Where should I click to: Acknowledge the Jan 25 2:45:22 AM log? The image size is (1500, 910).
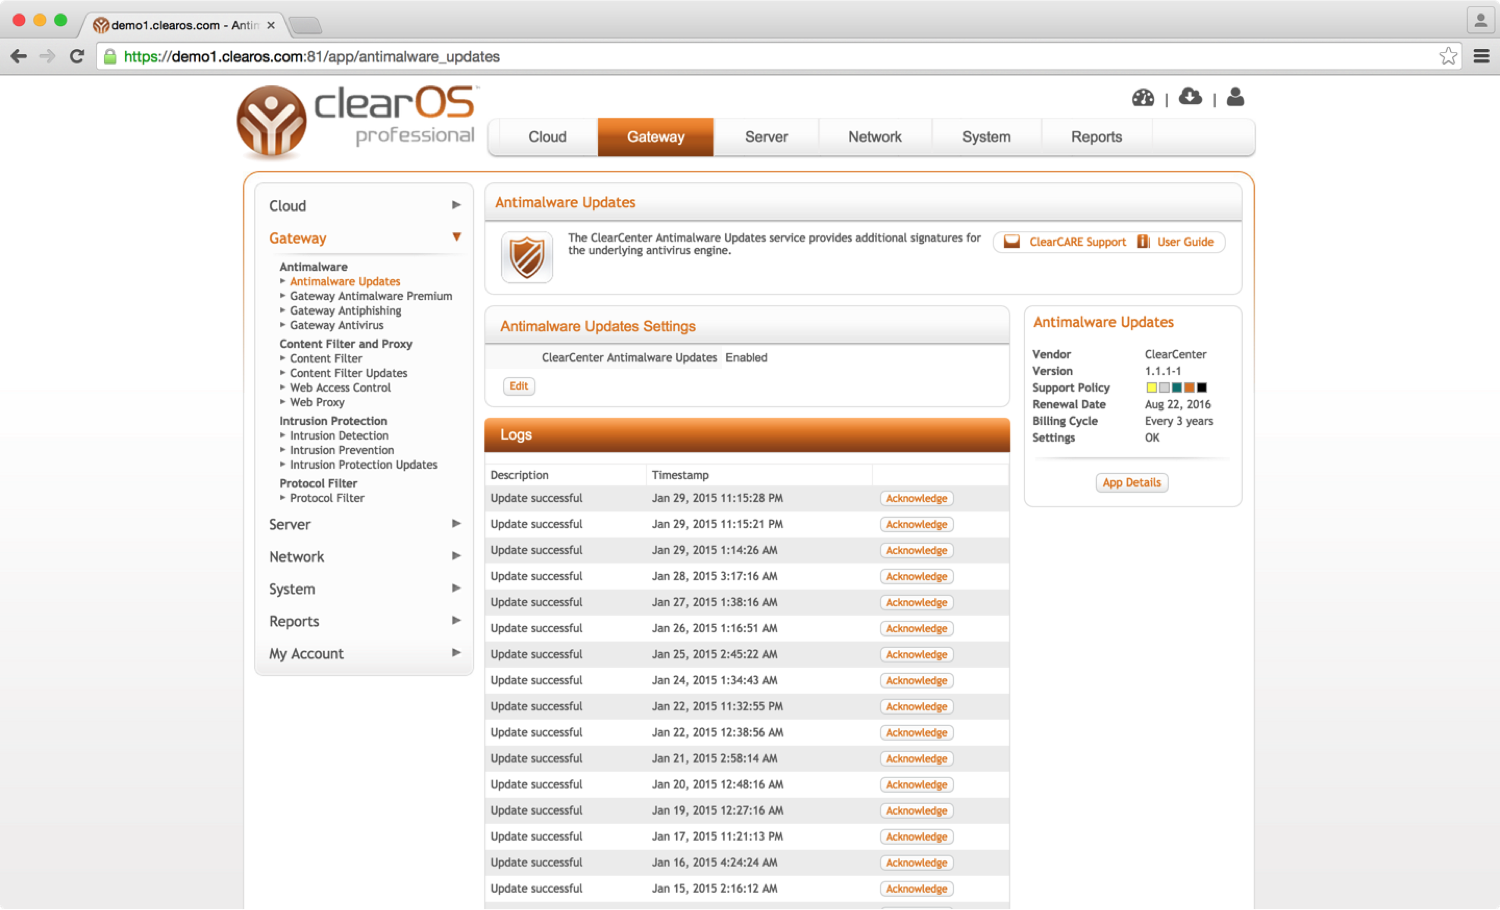916,654
